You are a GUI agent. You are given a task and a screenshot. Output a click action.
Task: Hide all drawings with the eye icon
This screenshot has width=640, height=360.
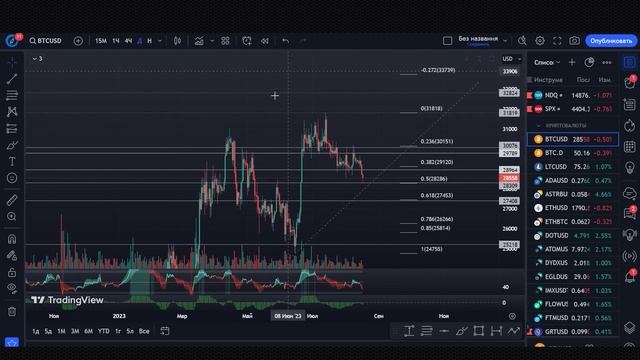coord(12,289)
